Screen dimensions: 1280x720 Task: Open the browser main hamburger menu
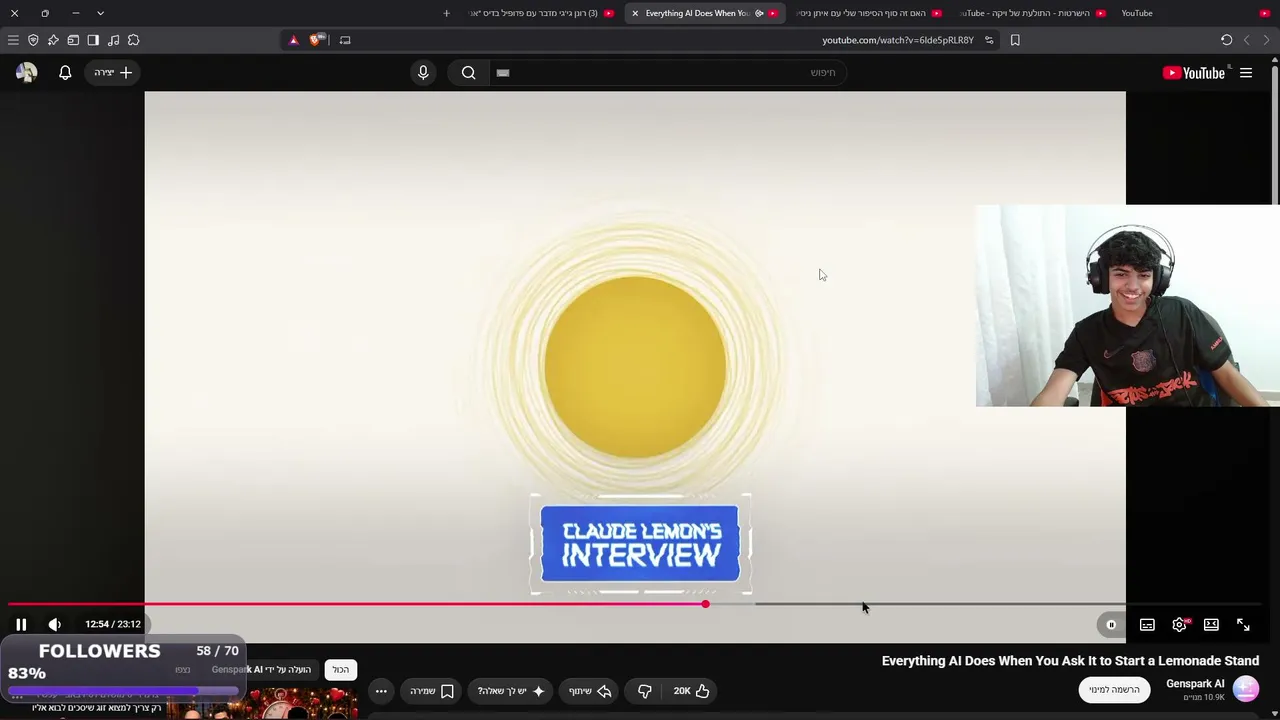[x=13, y=40]
